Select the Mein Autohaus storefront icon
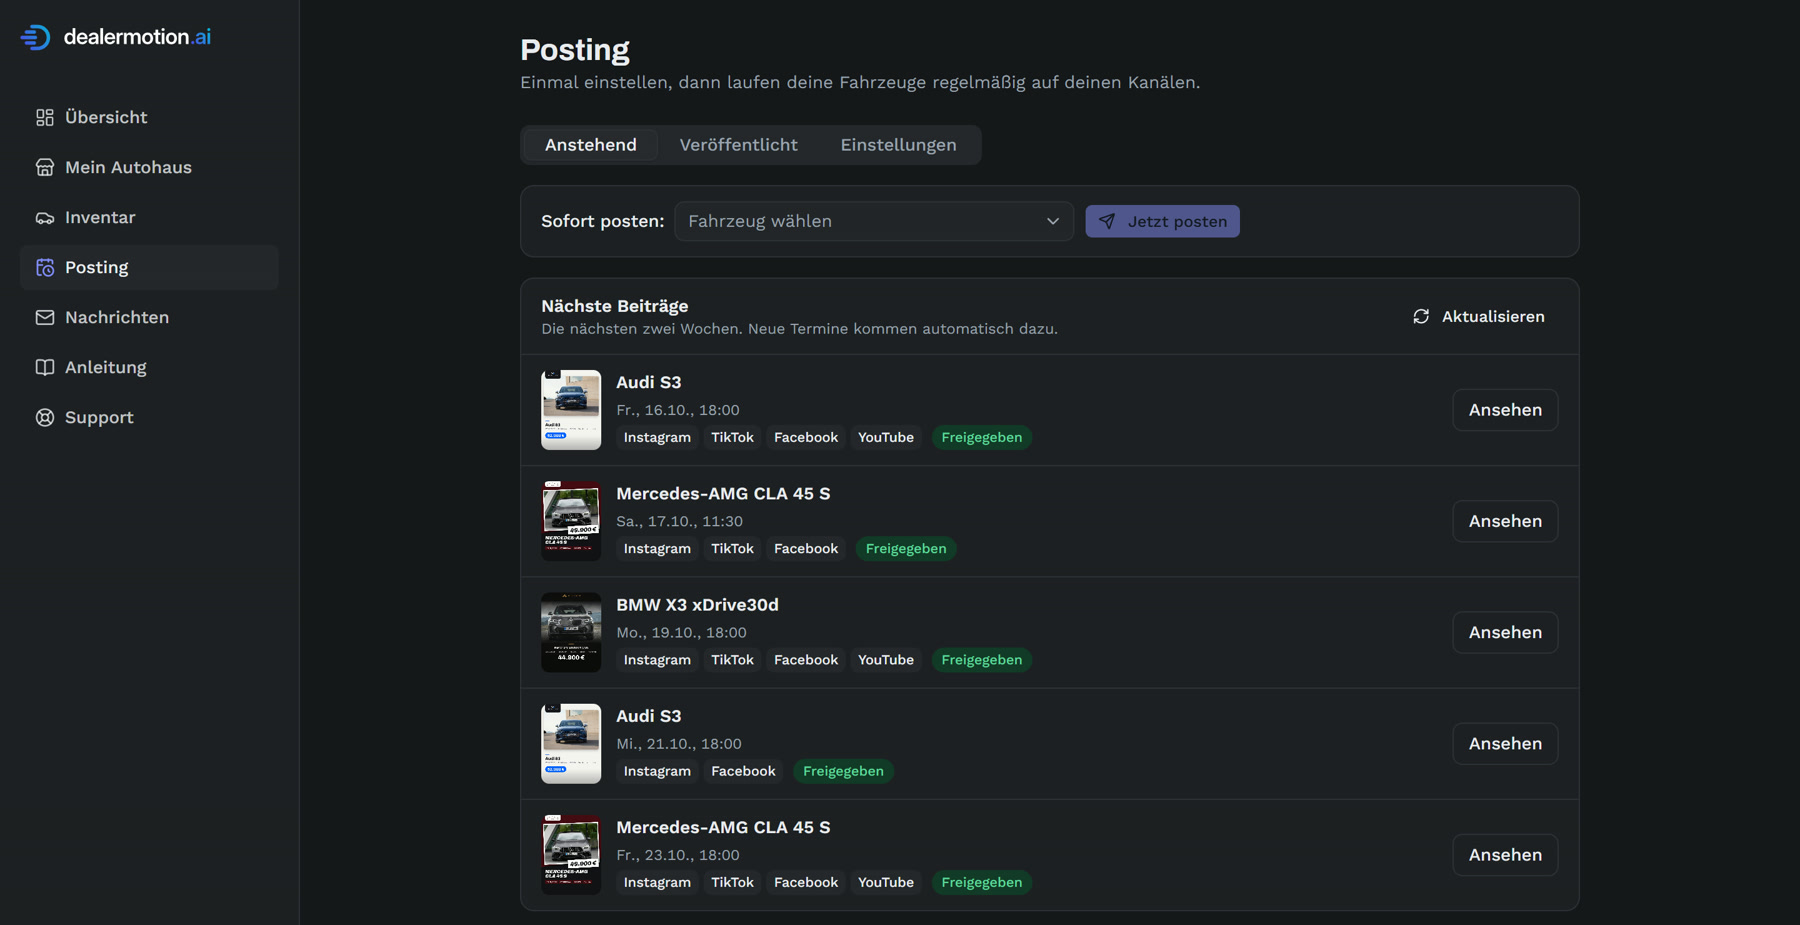Image resolution: width=1800 pixels, height=925 pixels. click(x=45, y=167)
